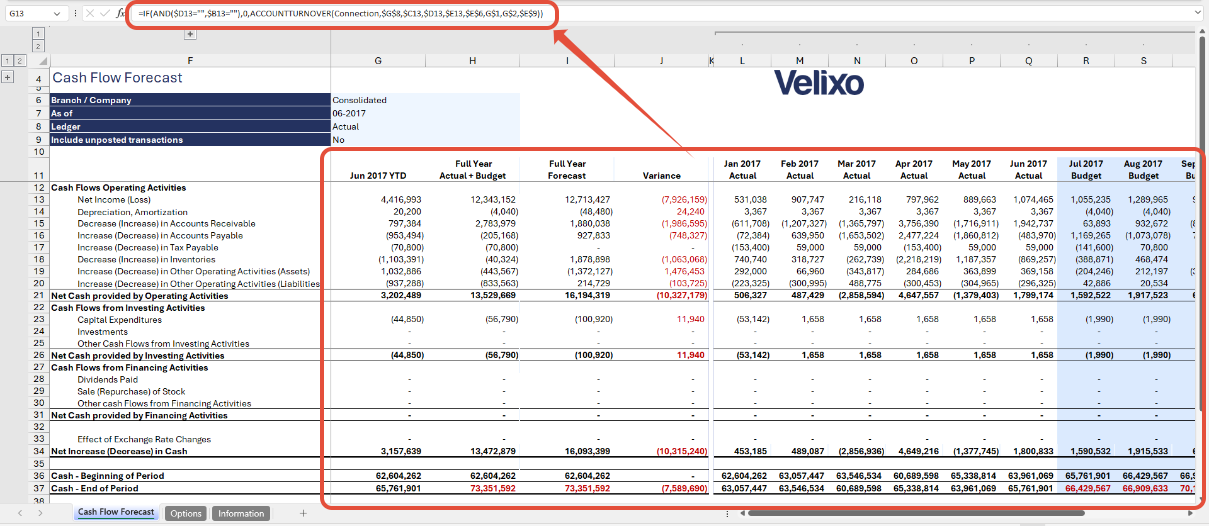Show row outline level 2
Viewport: 1209px width, 526px height.
click(x=19, y=61)
